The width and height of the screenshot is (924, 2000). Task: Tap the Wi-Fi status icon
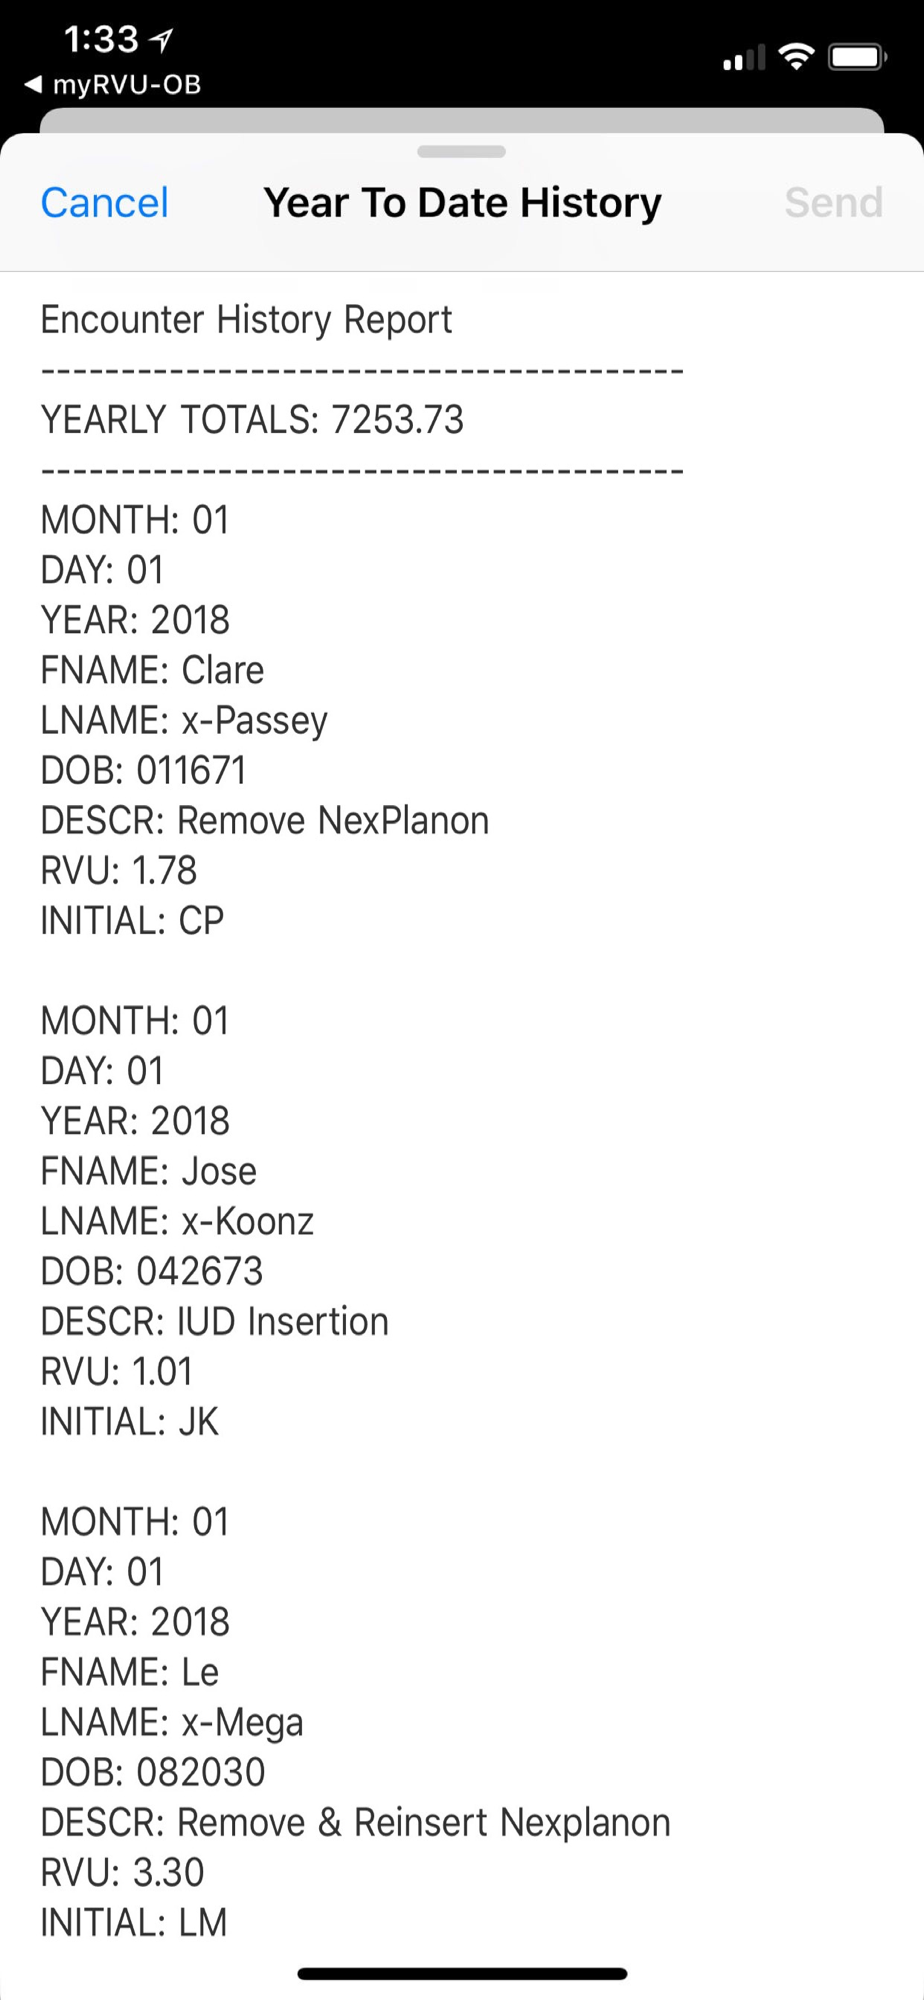click(796, 57)
